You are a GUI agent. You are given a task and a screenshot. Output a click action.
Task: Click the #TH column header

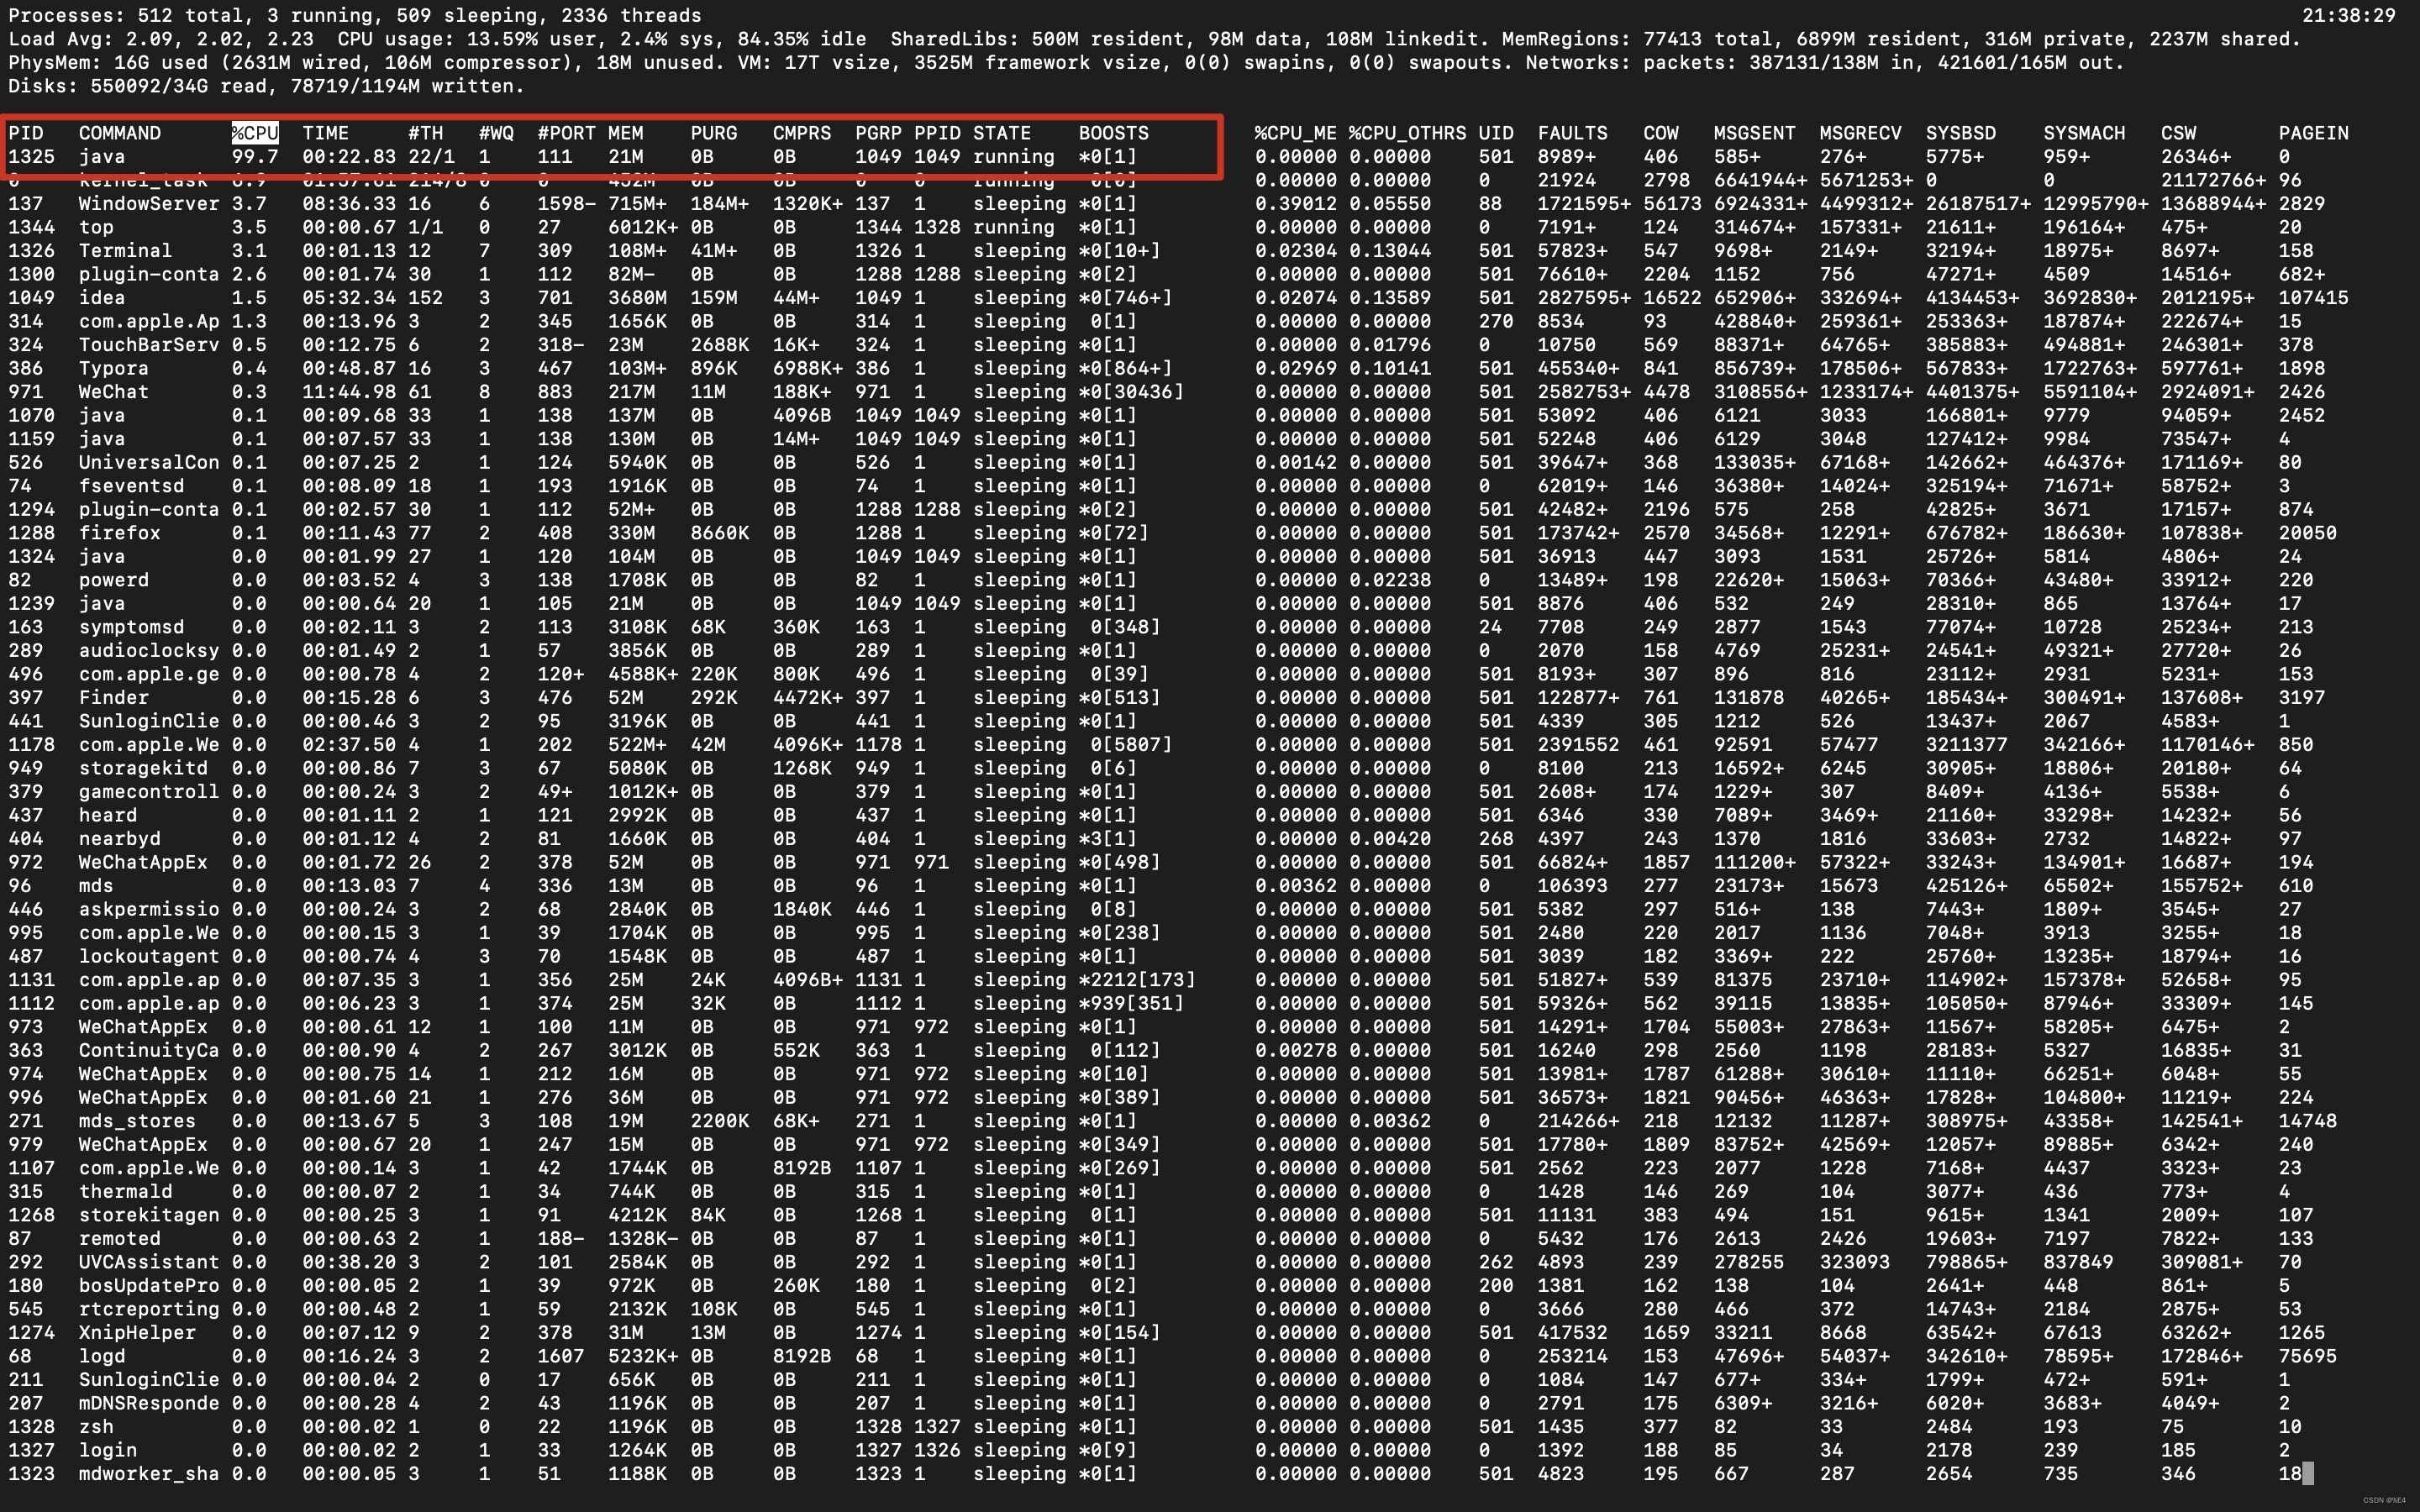tap(426, 133)
